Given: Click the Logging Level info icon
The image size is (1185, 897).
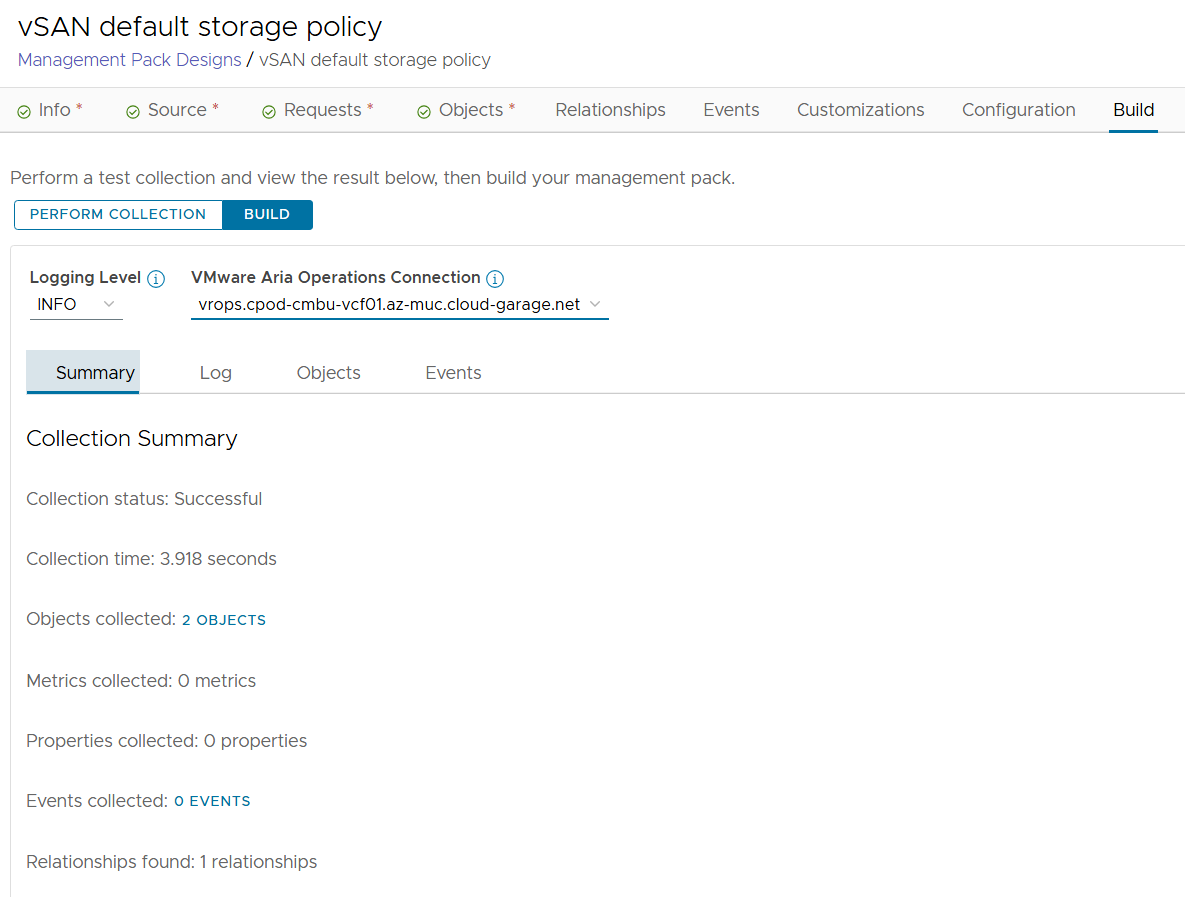Looking at the screenshot, I should [x=156, y=279].
